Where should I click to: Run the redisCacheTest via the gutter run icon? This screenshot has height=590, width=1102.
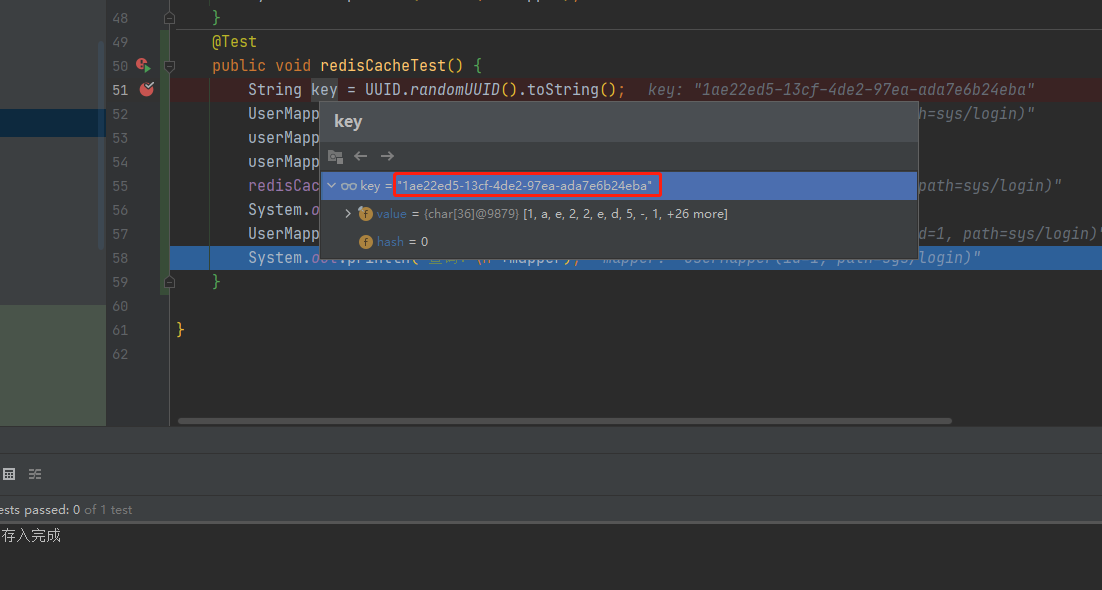point(146,65)
